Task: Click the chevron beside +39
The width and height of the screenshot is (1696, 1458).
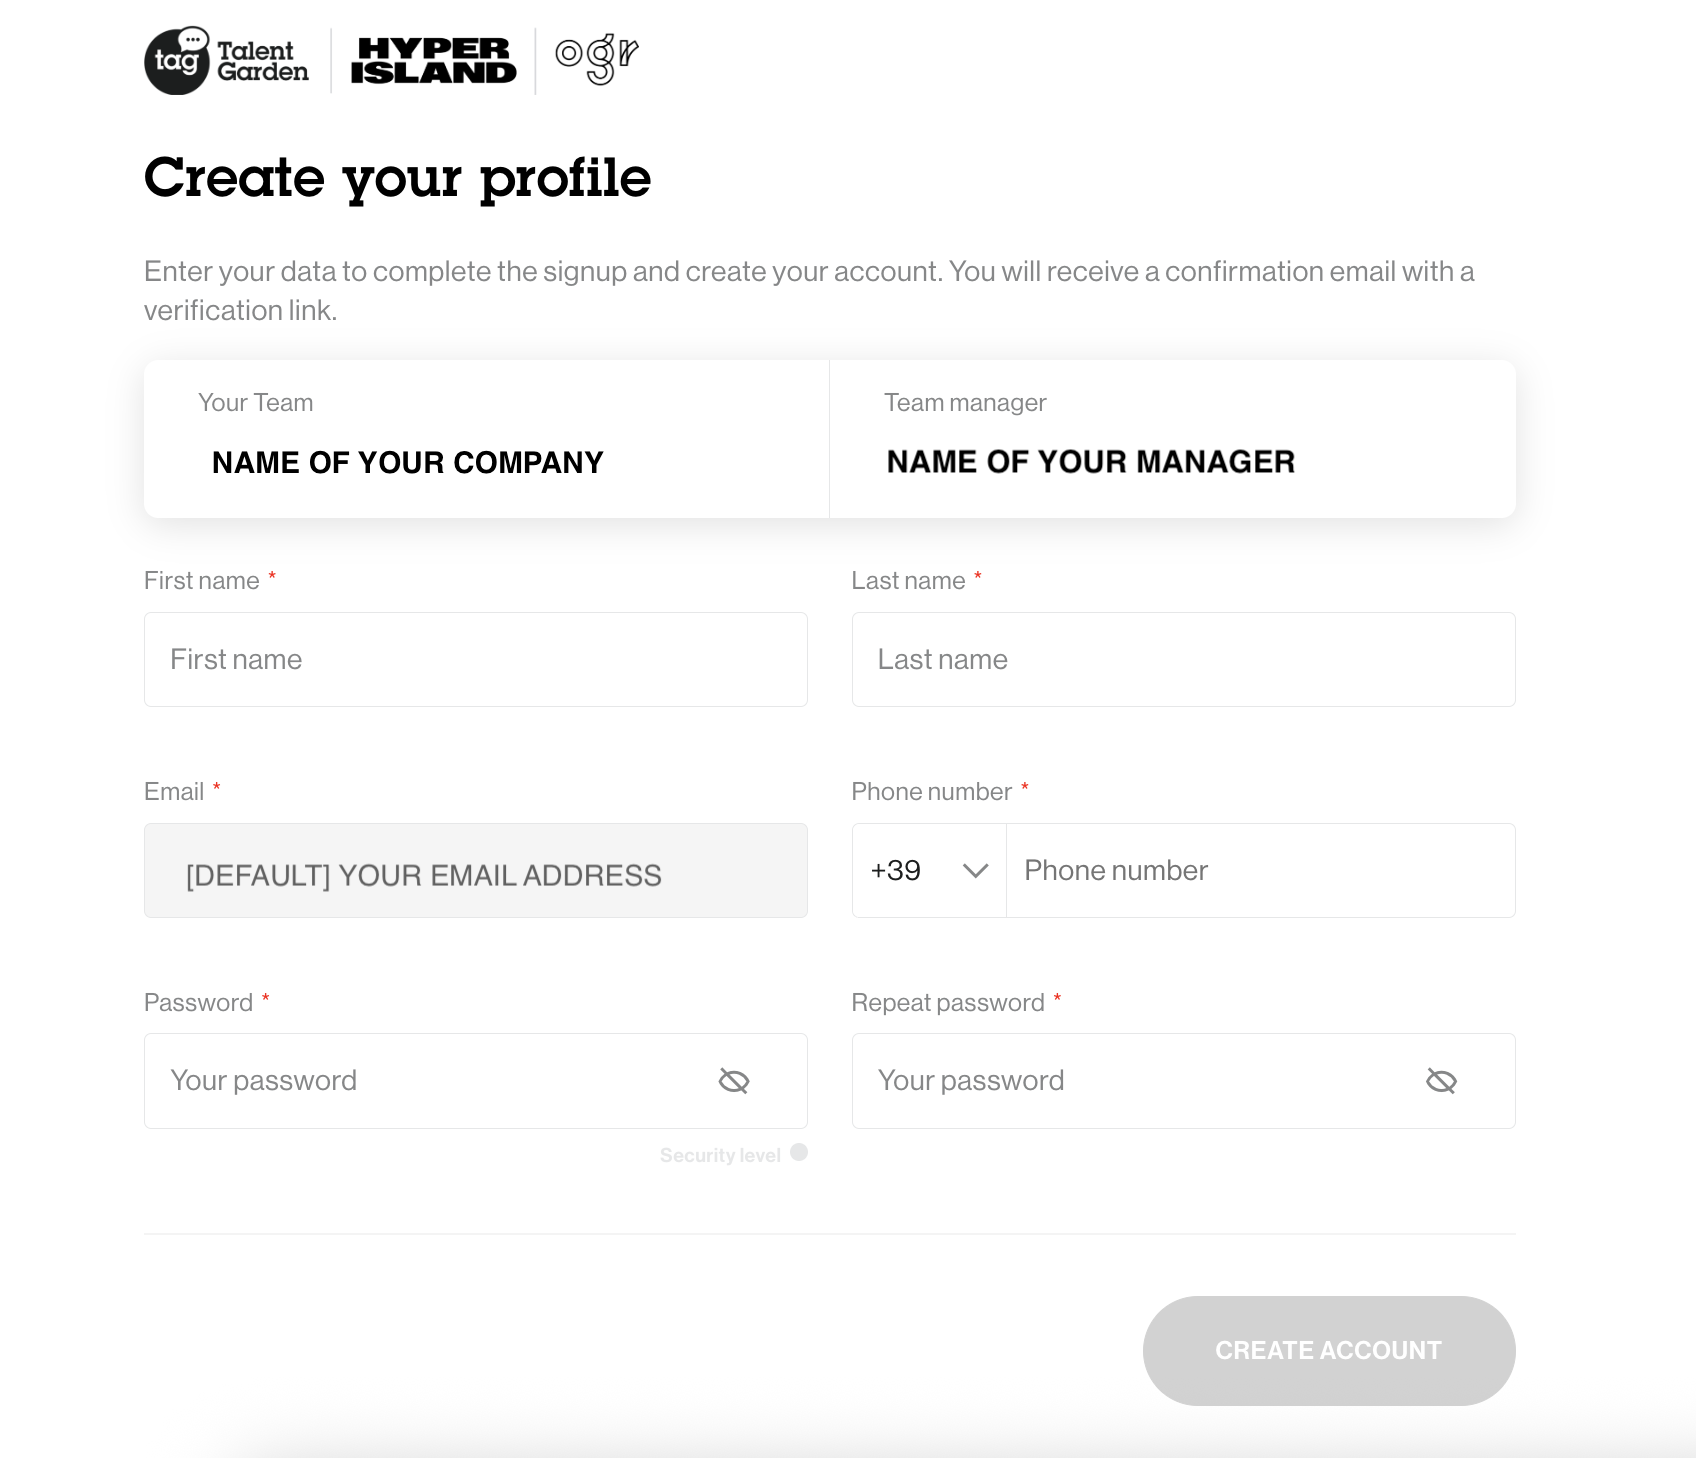Action: click(x=975, y=871)
